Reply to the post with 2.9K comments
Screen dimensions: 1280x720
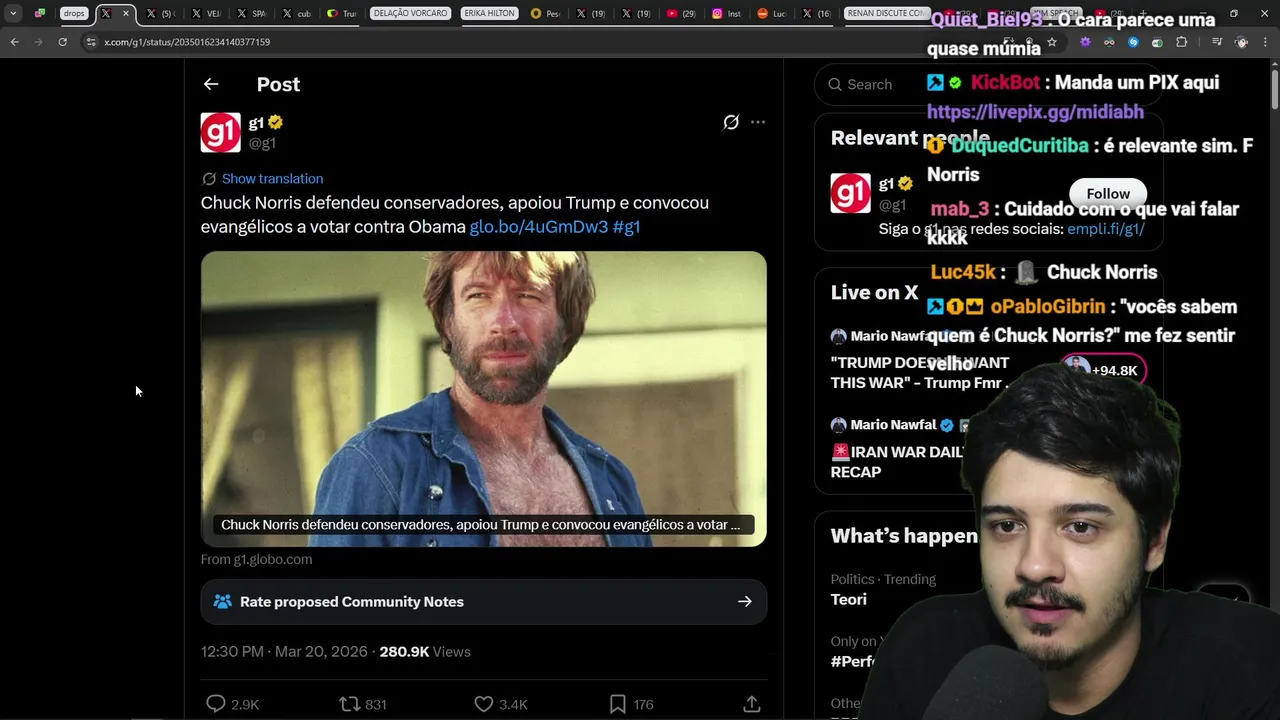231,704
